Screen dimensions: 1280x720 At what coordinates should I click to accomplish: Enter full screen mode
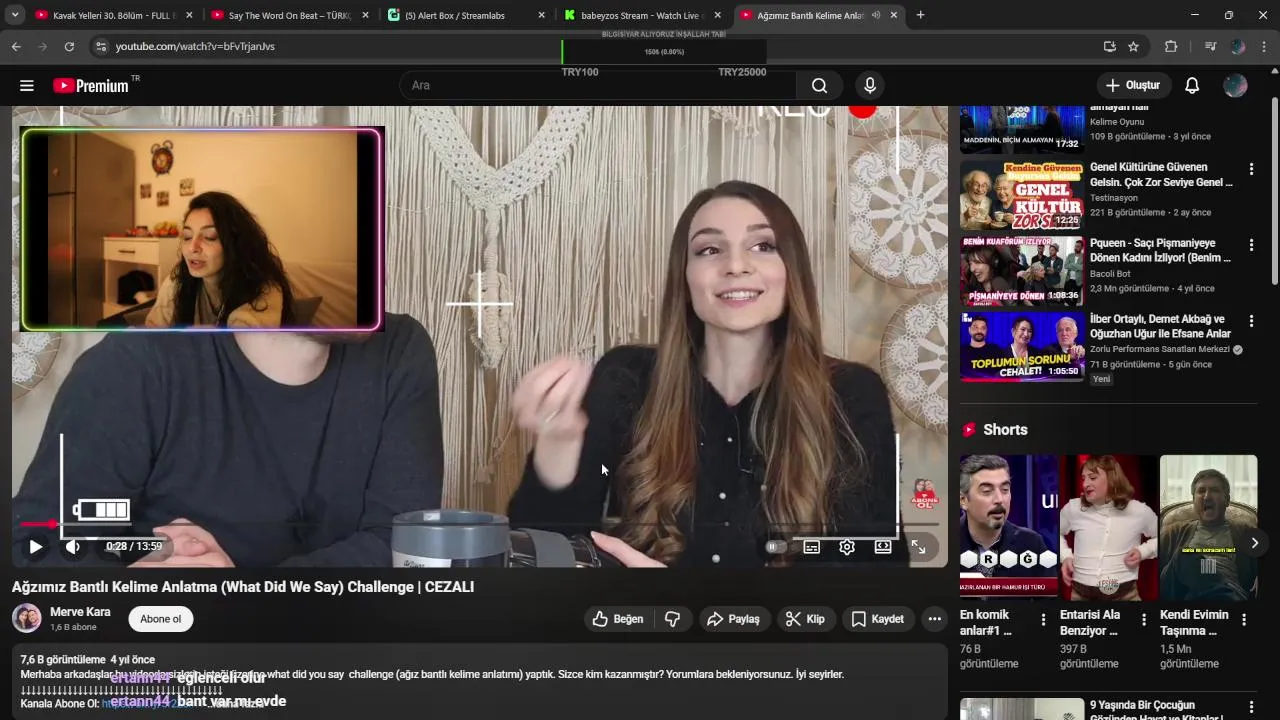[x=918, y=547]
